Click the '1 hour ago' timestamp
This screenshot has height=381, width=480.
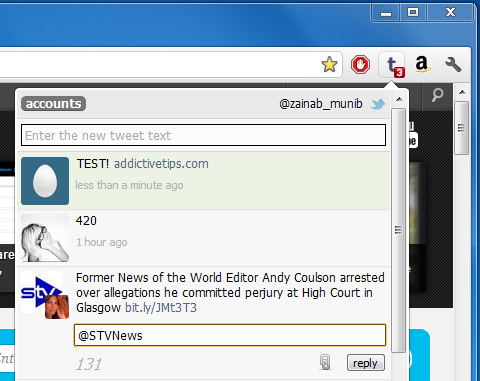click(102, 242)
